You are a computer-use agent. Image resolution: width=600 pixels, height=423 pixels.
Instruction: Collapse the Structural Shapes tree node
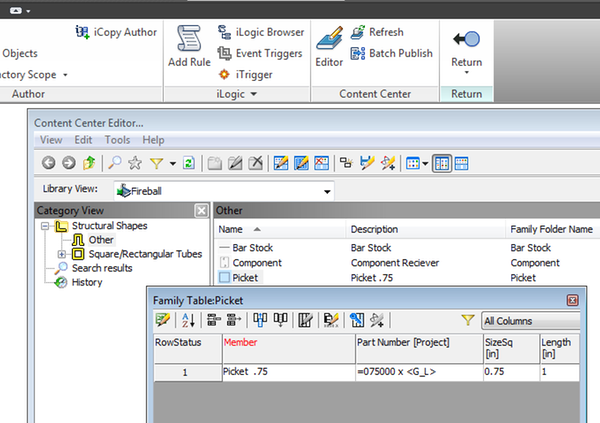(x=45, y=226)
